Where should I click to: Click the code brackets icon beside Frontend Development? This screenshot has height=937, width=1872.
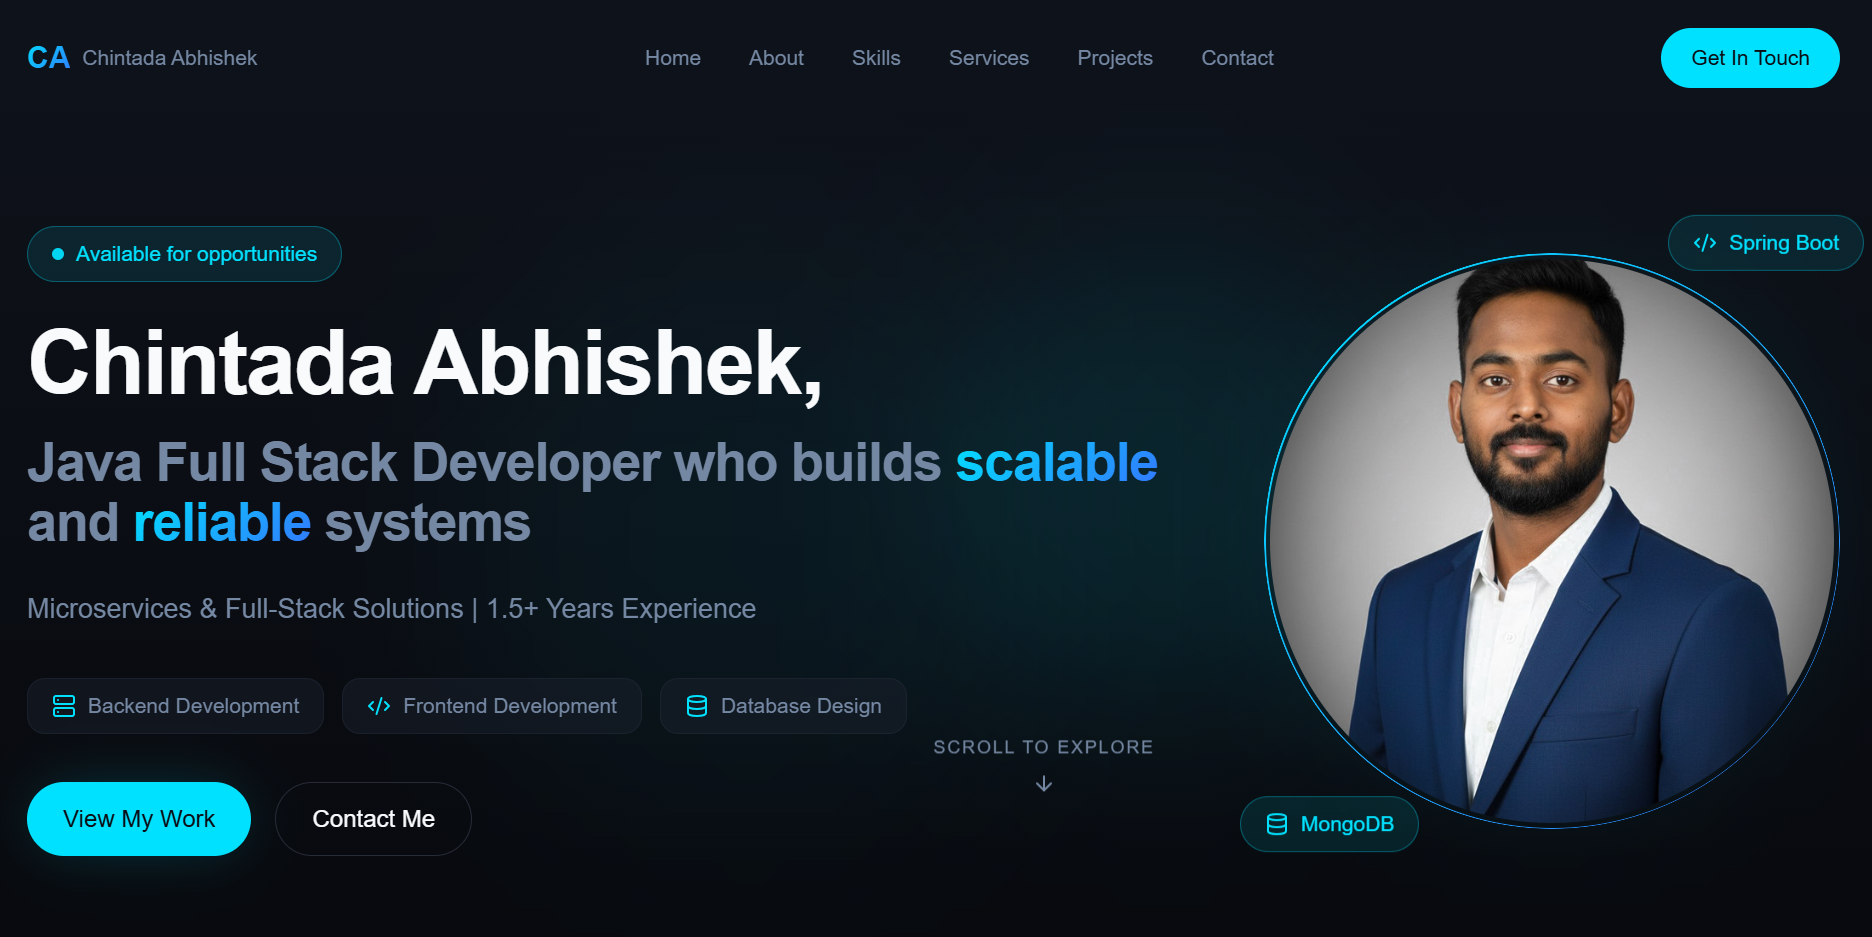click(x=379, y=706)
